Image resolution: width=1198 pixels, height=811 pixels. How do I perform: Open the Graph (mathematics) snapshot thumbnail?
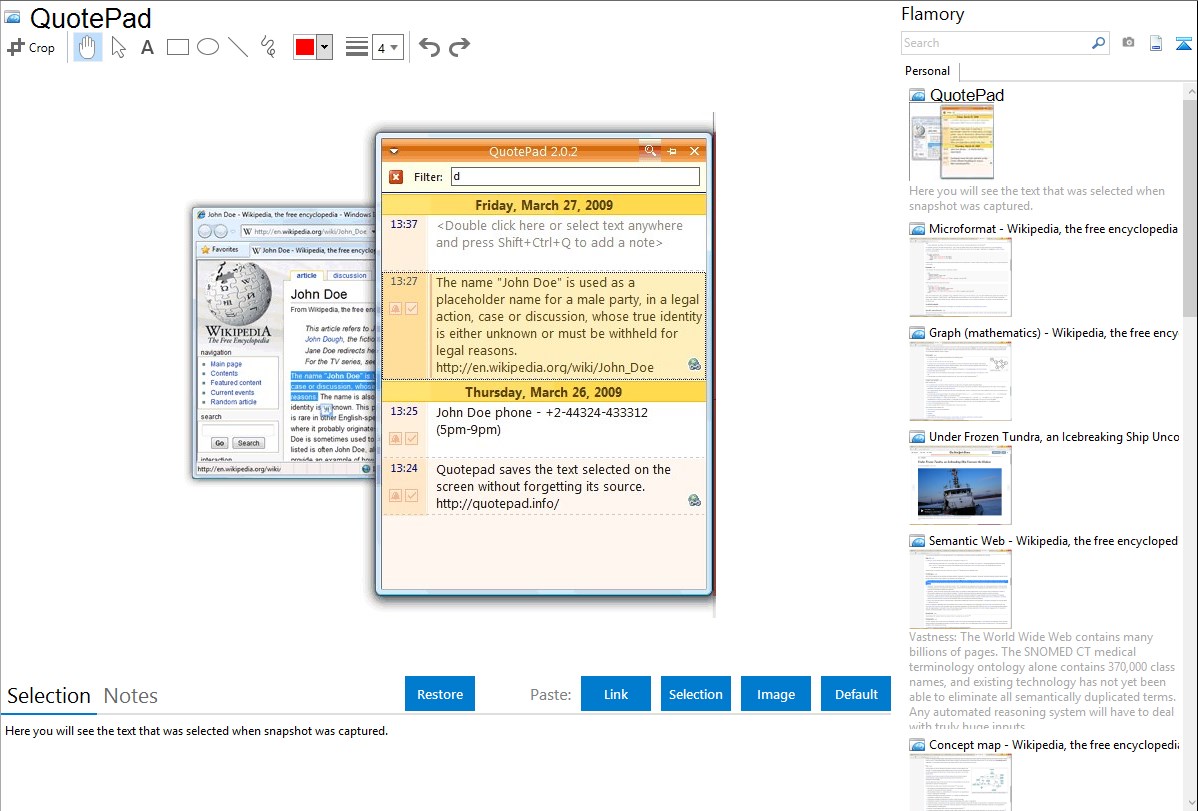tap(960, 381)
